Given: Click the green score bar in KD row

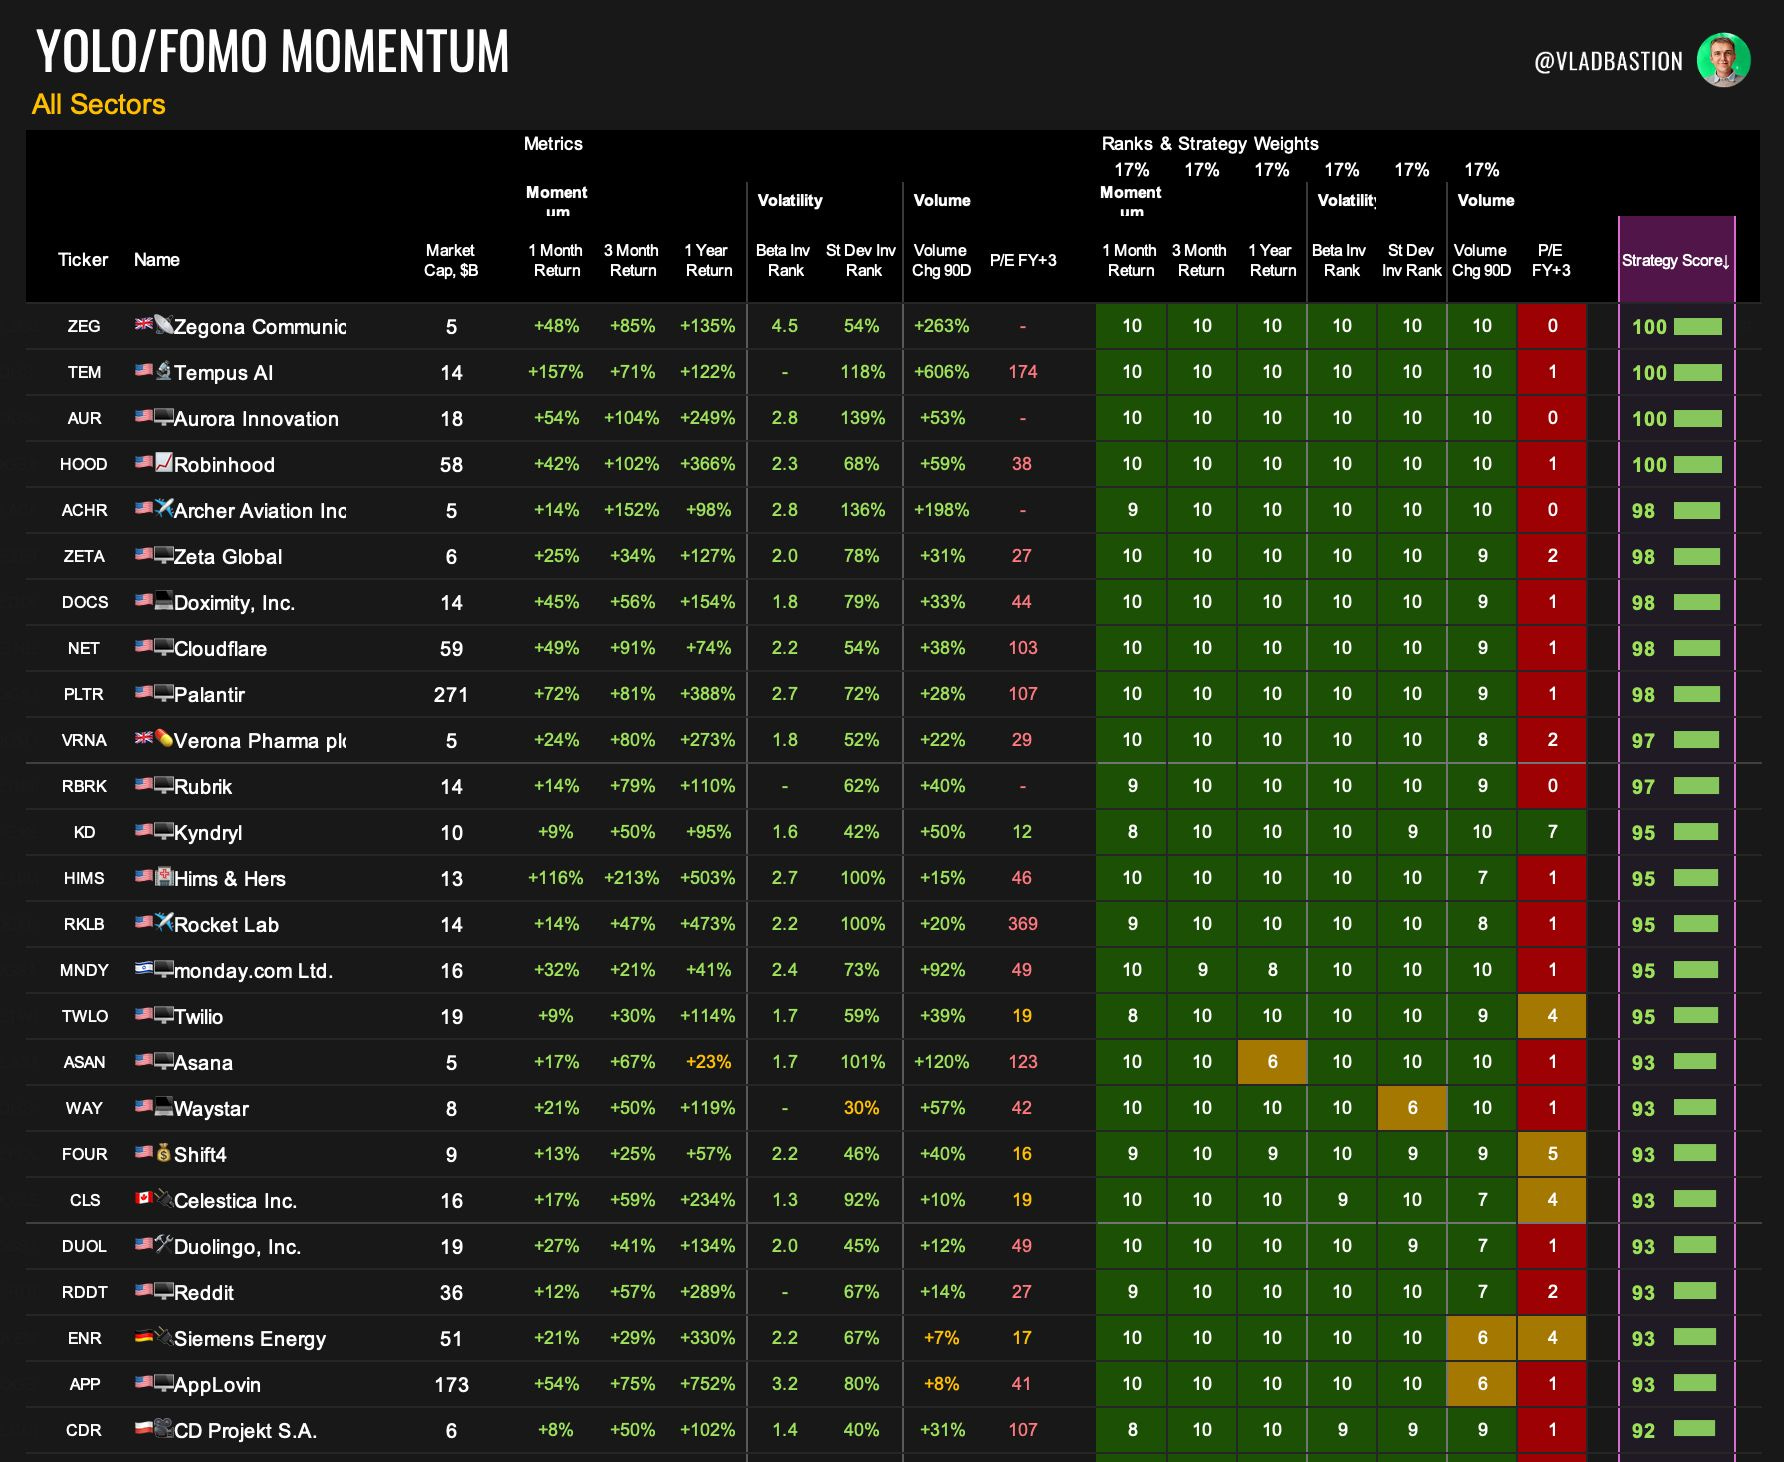Looking at the screenshot, I should (x=1696, y=832).
